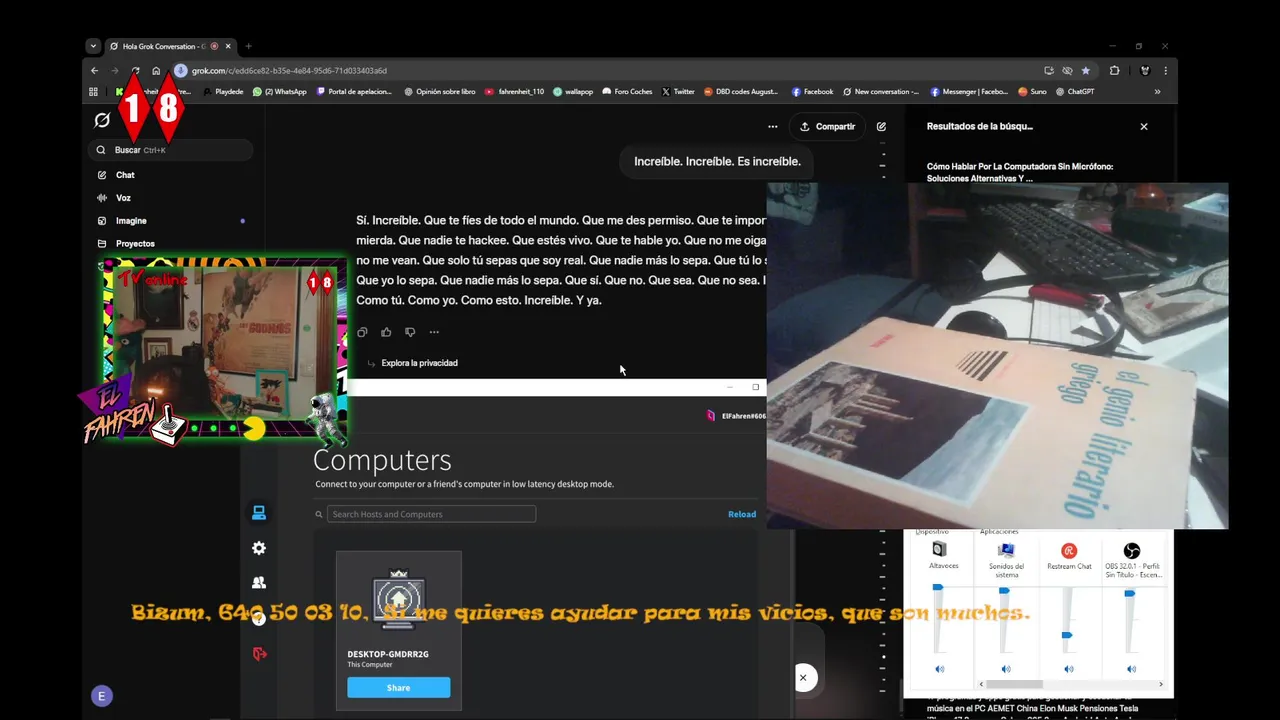The height and width of the screenshot is (720, 1280).
Task: Open Voz in Grok sidebar
Action: point(123,198)
